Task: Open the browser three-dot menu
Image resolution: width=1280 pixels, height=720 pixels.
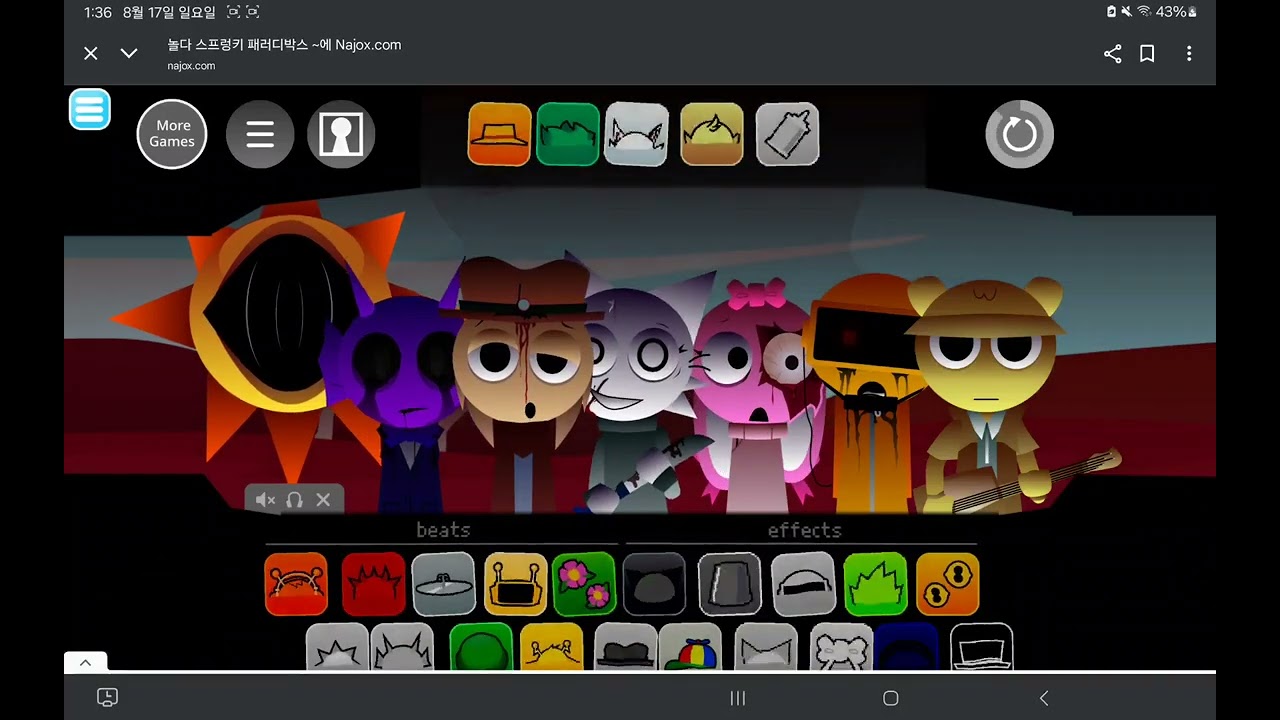Action: click(x=1189, y=54)
